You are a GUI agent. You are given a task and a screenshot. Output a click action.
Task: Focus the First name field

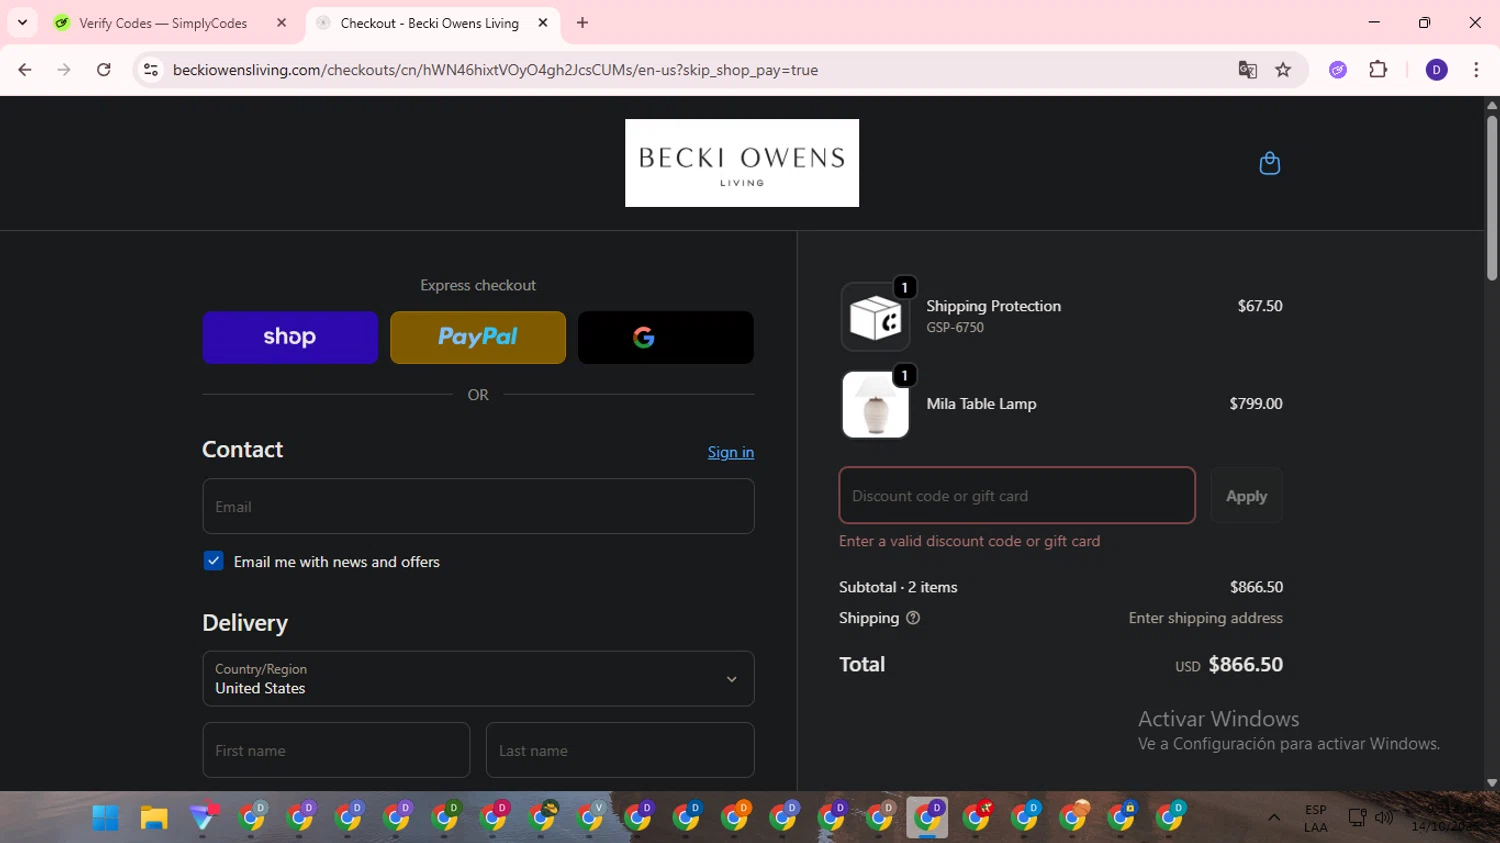[x=336, y=750]
